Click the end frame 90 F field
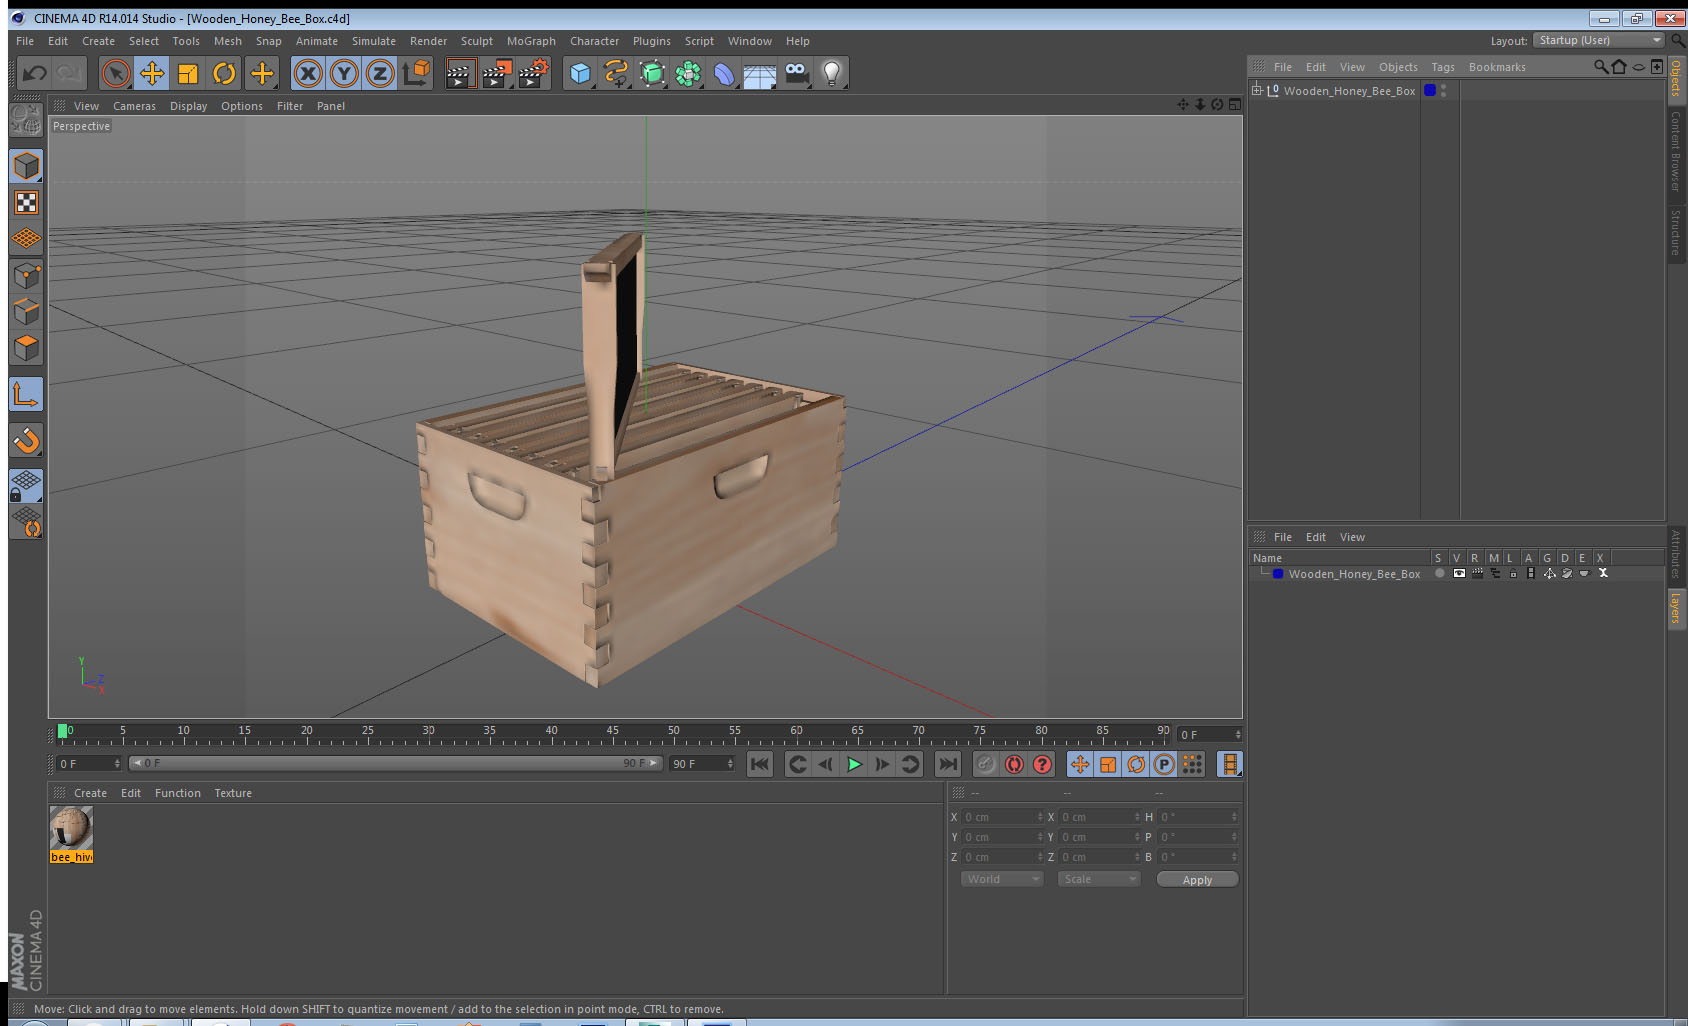Viewport: 1688px width, 1026px height. pyautogui.click(x=702, y=763)
